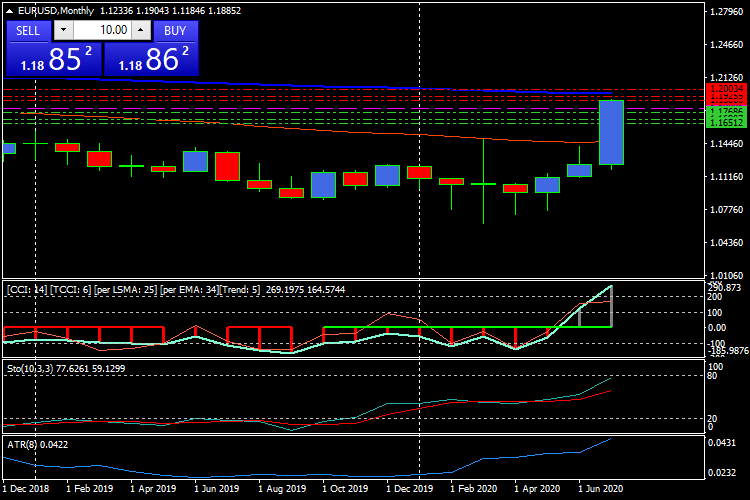Screen dimensions: 750x500
Task: Click the 1 Apr 2019 date label
Action: point(154,489)
